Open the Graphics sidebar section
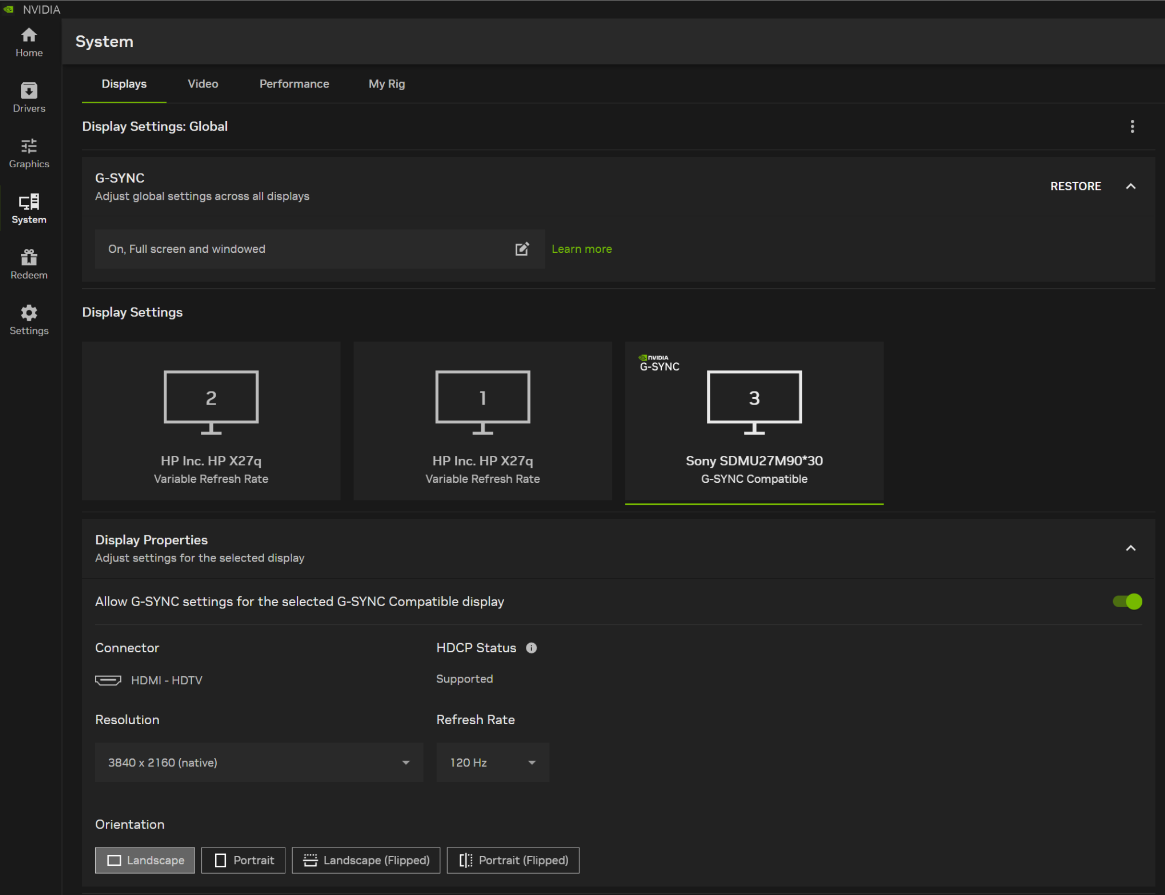Viewport: 1165px width, 895px height. pyautogui.click(x=29, y=154)
